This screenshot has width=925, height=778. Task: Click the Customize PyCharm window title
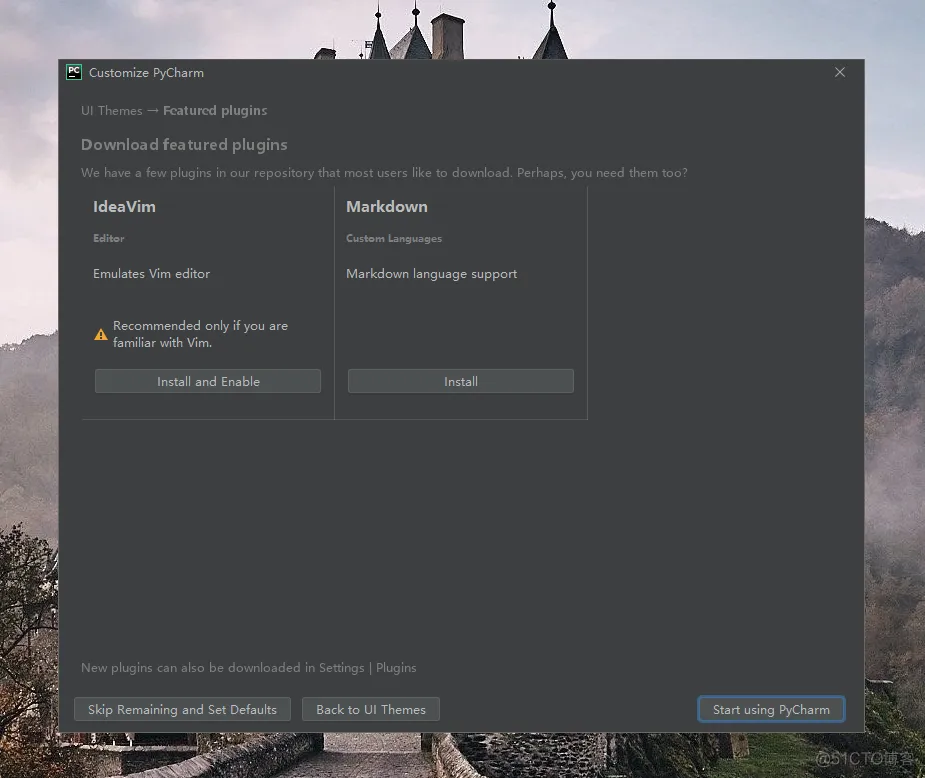click(146, 73)
